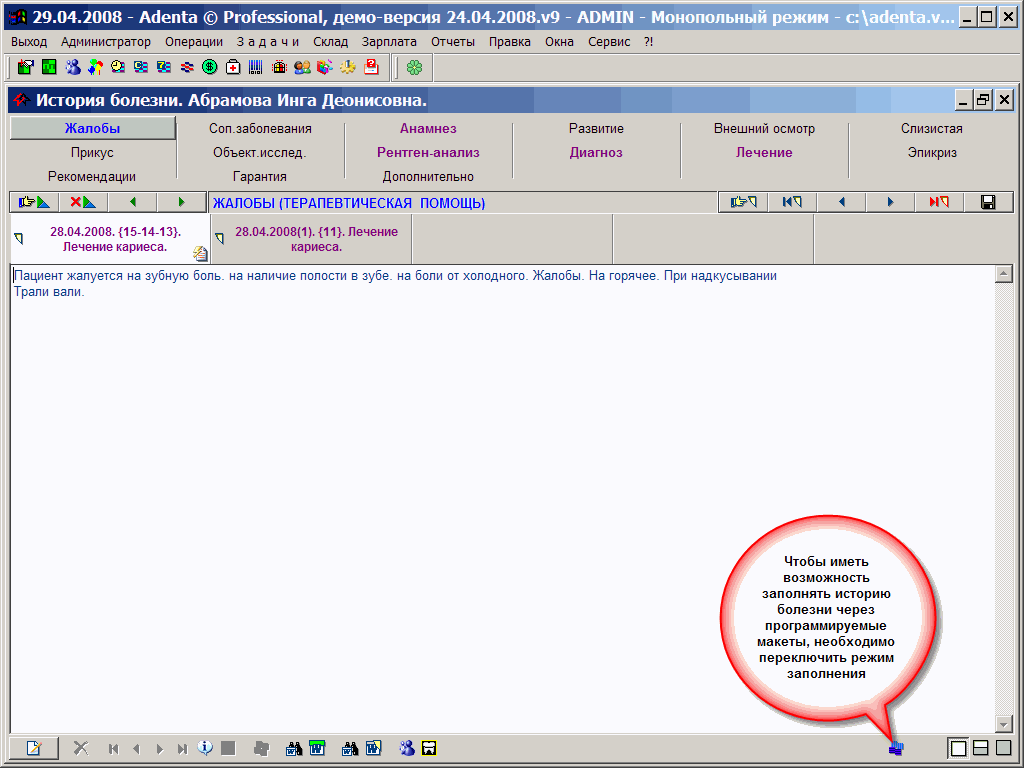Switch to the Анамнез section

428,128
